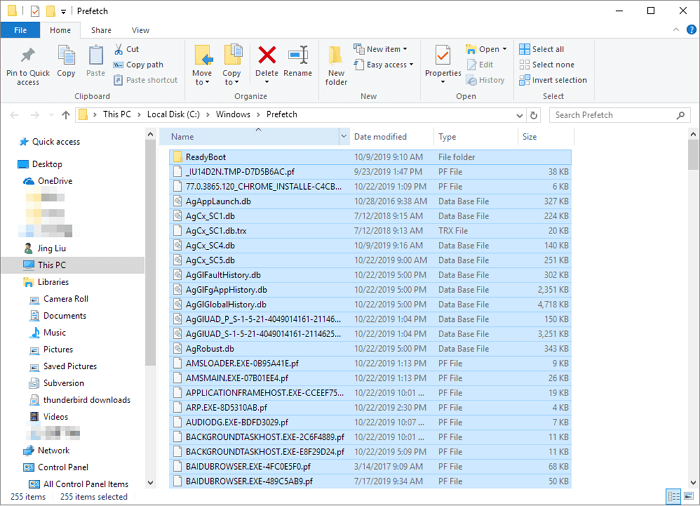700x506 pixels.
Task: Open recent locations dropdown arrow
Action: point(51,115)
